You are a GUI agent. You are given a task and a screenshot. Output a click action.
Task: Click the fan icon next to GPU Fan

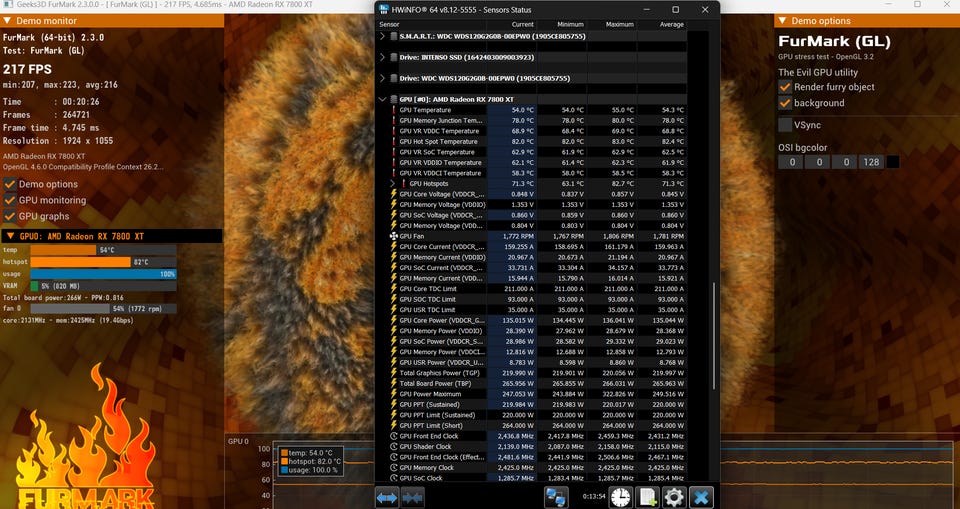(x=394, y=236)
